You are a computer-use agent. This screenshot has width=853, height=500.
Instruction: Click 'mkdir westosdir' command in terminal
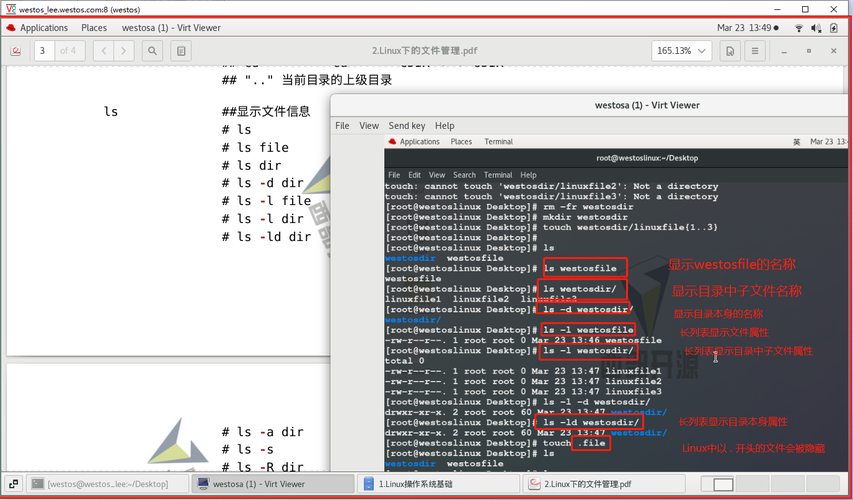(x=585, y=217)
